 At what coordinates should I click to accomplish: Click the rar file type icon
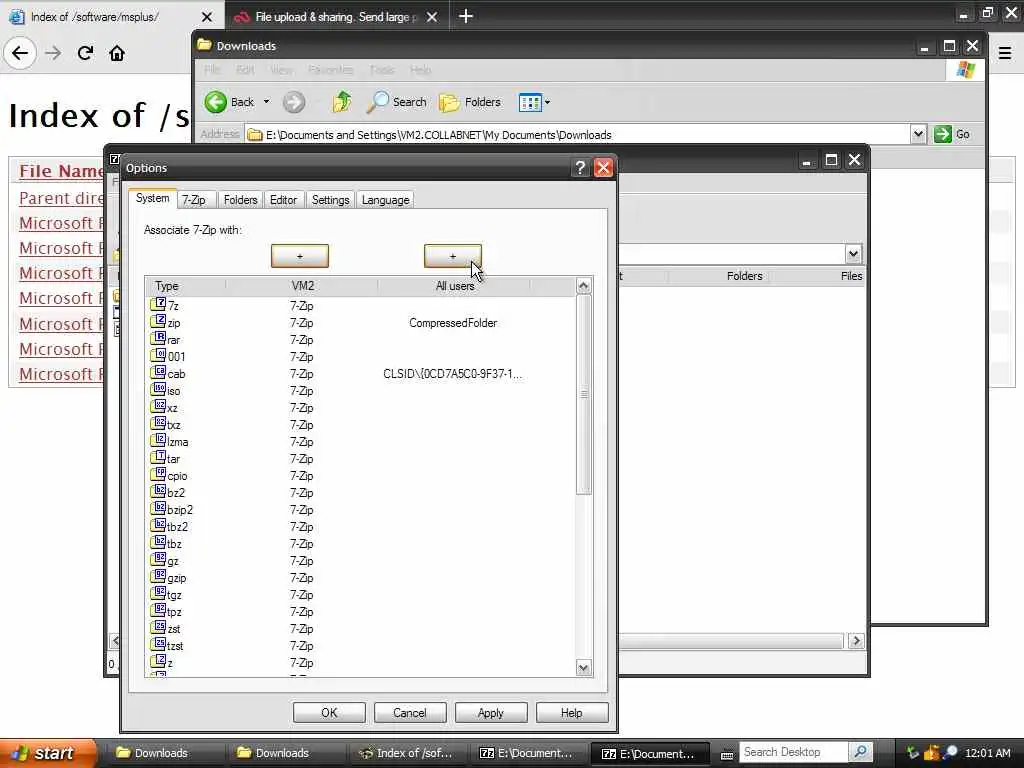pyautogui.click(x=158, y=338)
